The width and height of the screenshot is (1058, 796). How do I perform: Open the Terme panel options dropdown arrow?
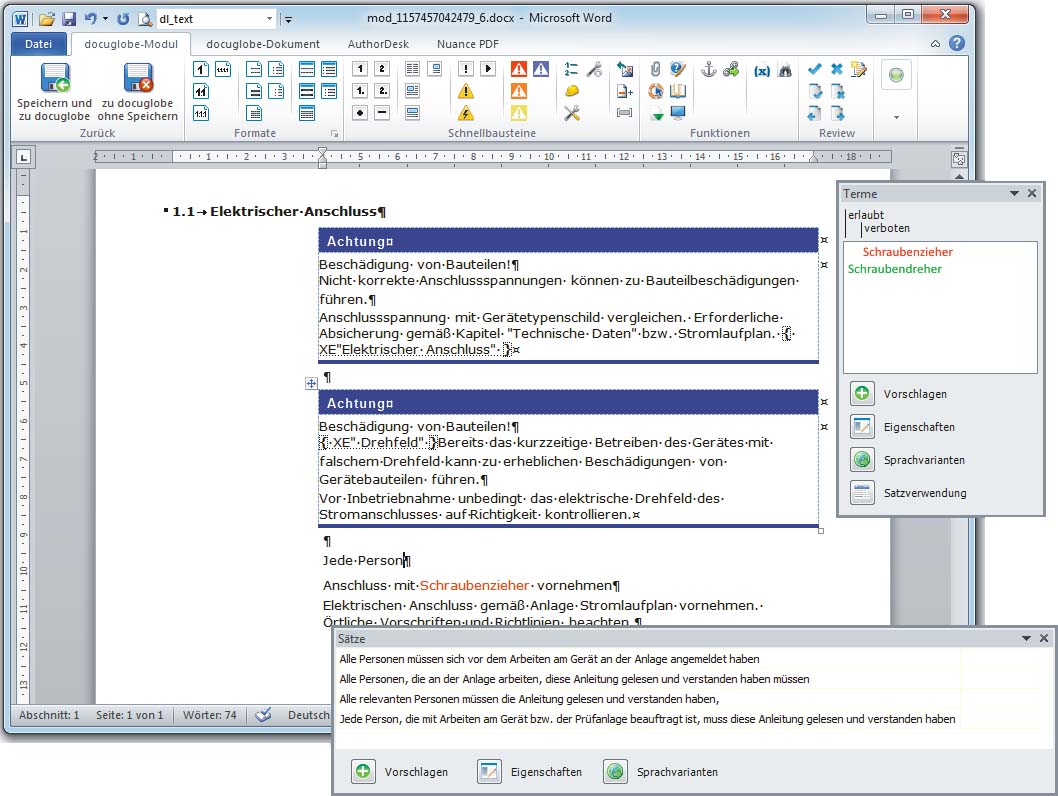coord(1014,193)
